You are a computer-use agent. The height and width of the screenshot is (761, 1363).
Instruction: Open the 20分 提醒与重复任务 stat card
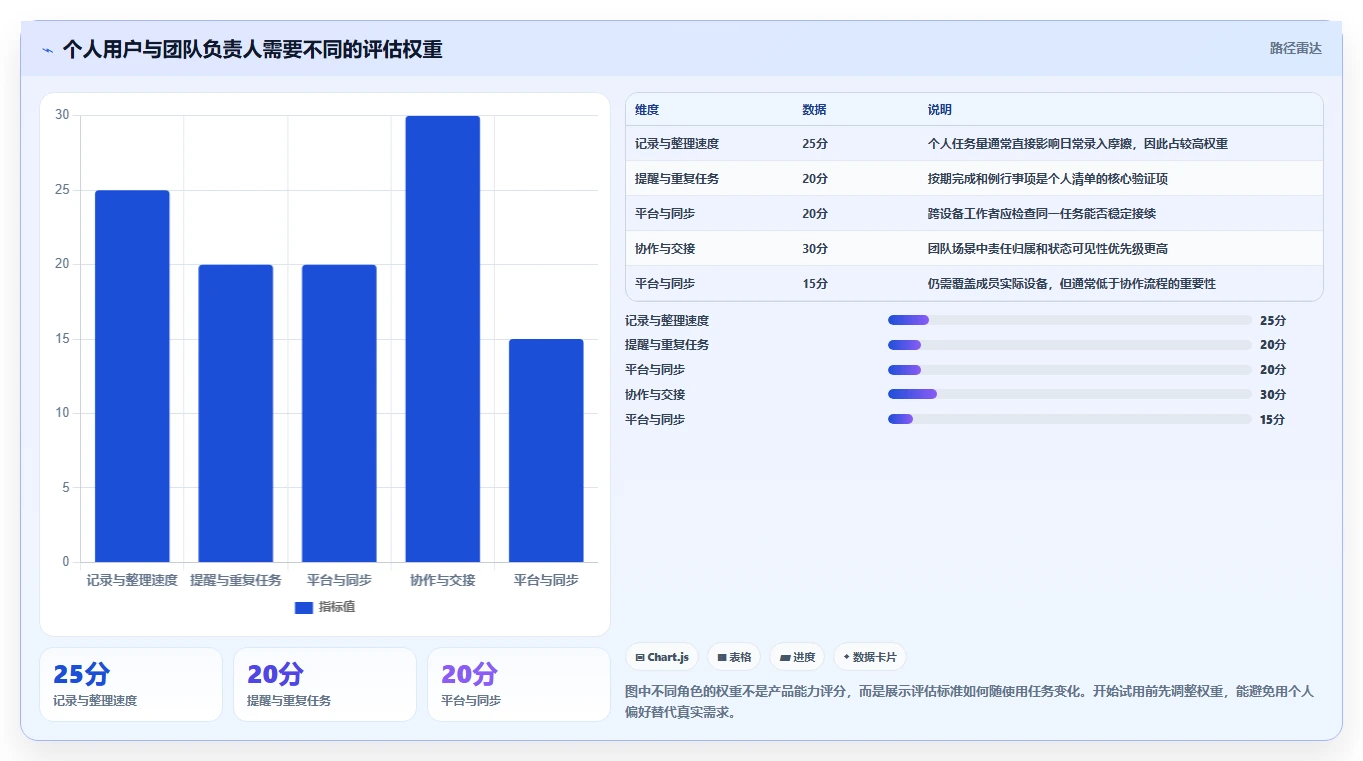coord(325,684)
